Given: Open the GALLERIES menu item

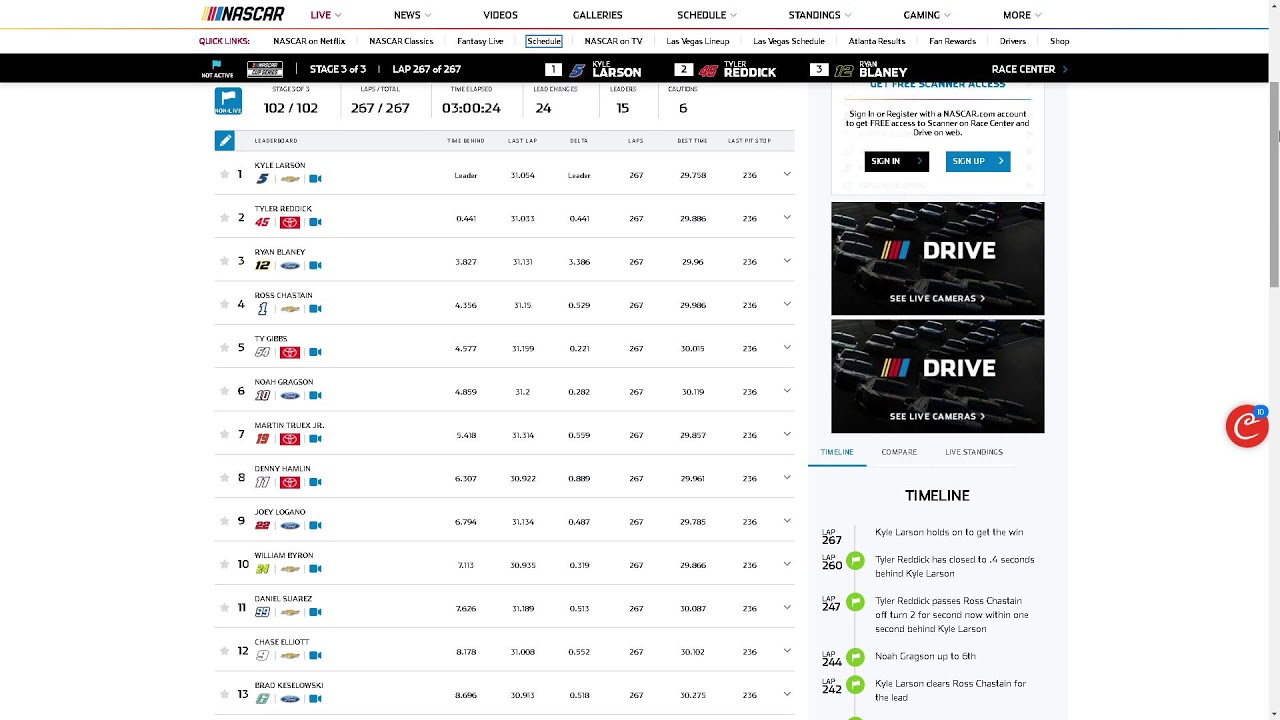Looking at the screenshot, I should coord(597,15).
